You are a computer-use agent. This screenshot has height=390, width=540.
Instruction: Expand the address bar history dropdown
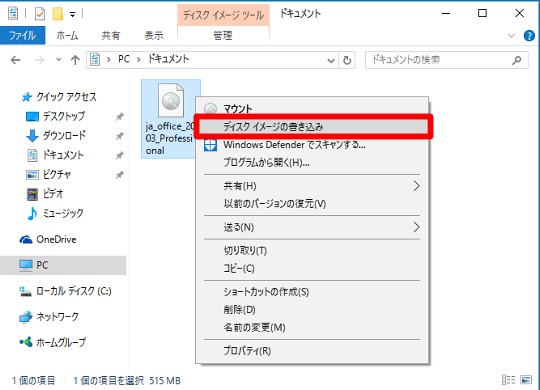[x=331, y=61]
